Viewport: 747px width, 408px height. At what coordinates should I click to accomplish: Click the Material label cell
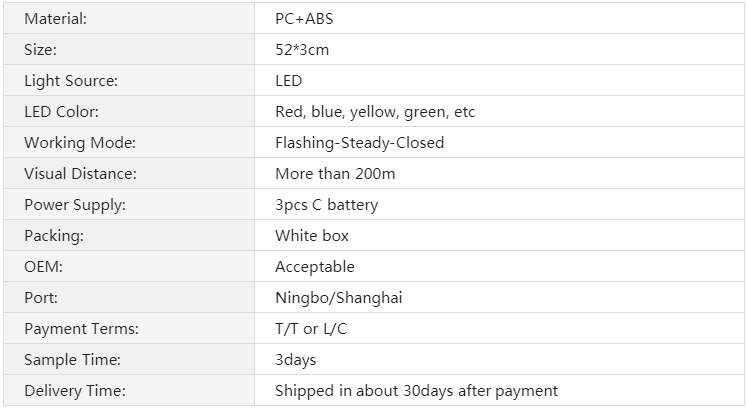(129, 18)
